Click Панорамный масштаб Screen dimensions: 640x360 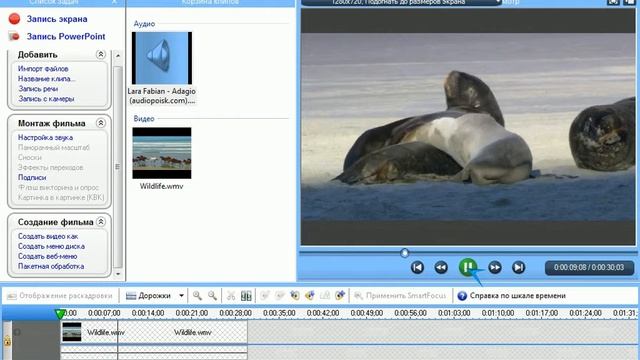(53, 147)
